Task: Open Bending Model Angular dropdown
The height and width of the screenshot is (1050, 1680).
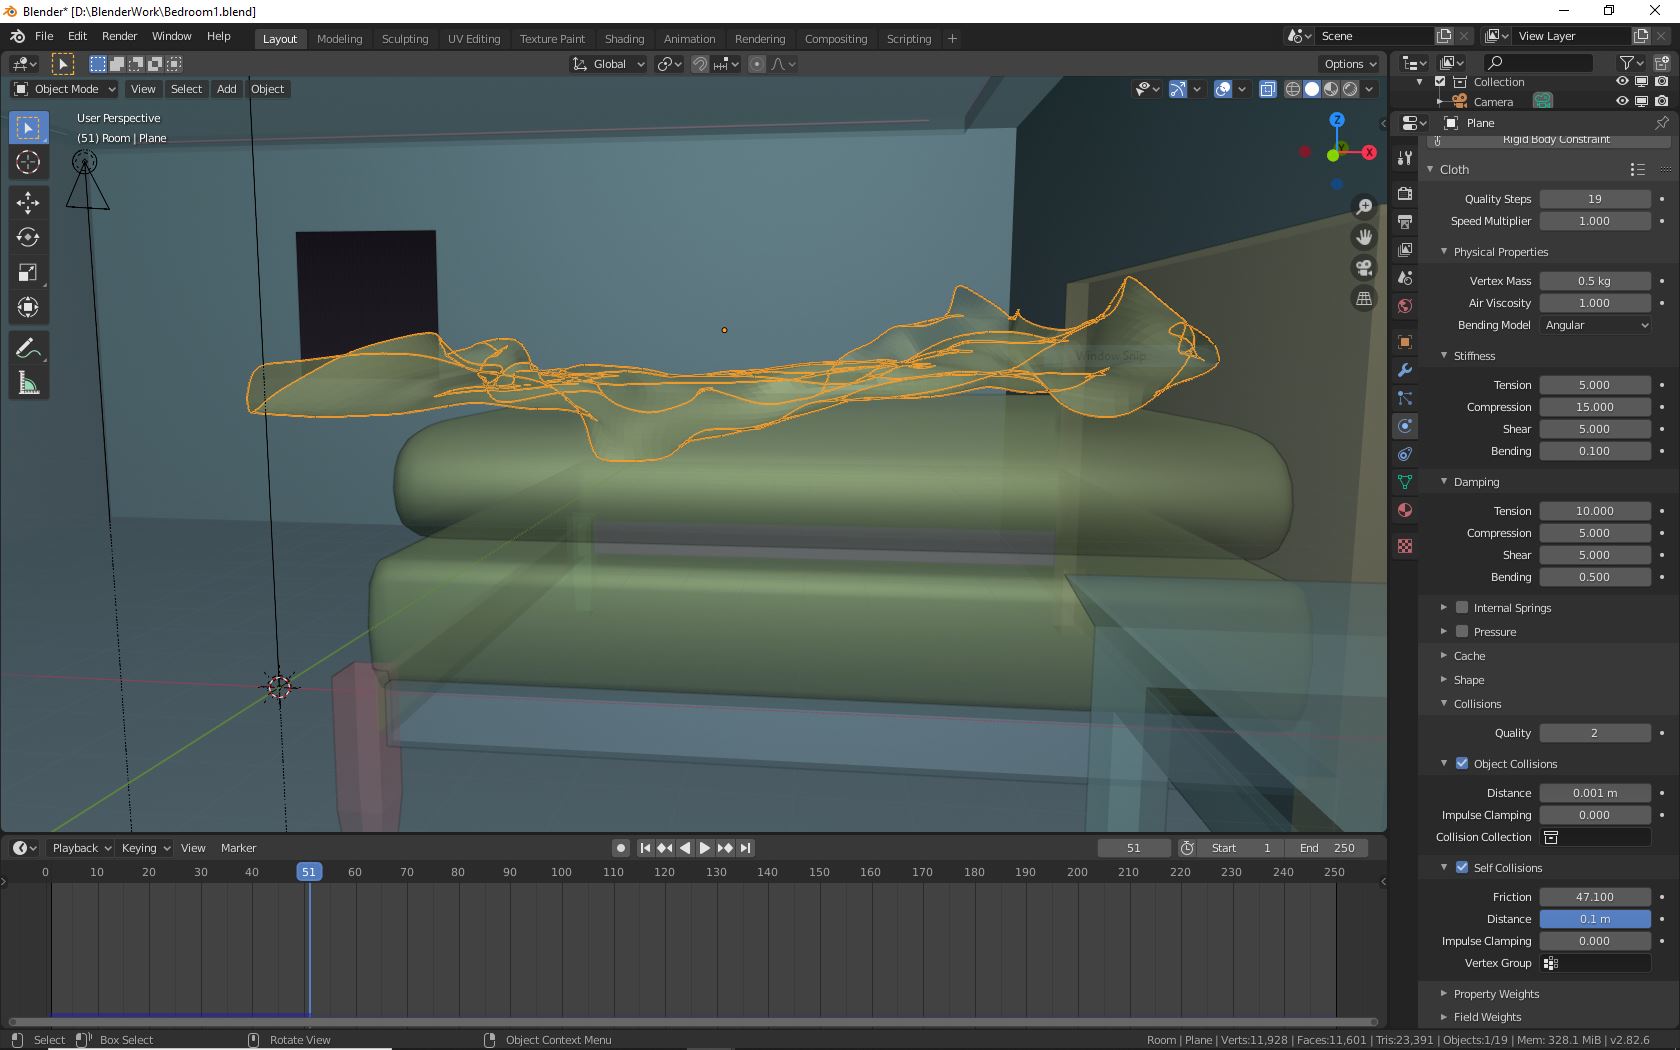Action: (1595, 325)
